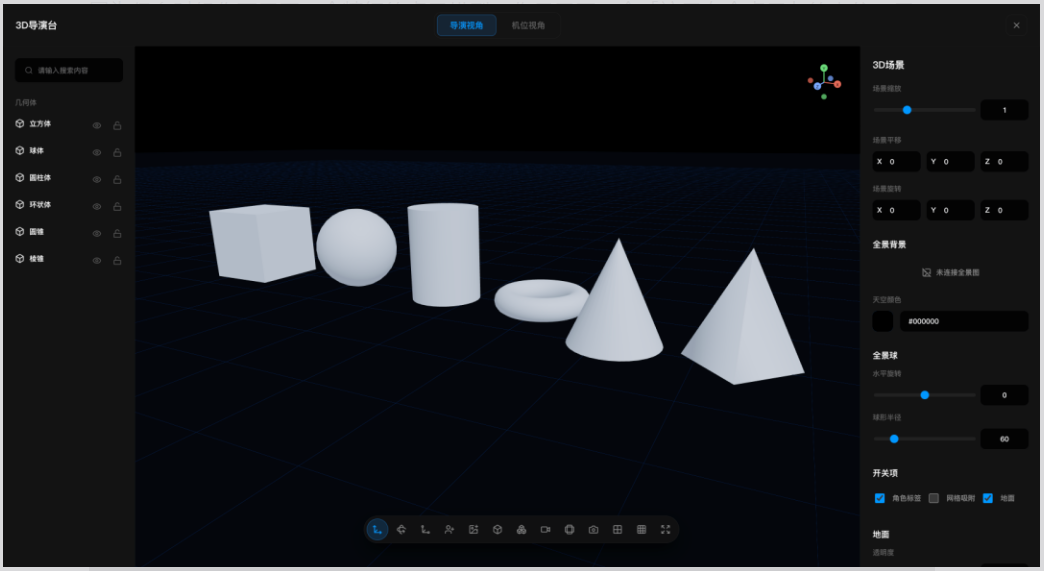
Task: Click the 球形半径 value field showing 60
Action: coord(1004,439)
